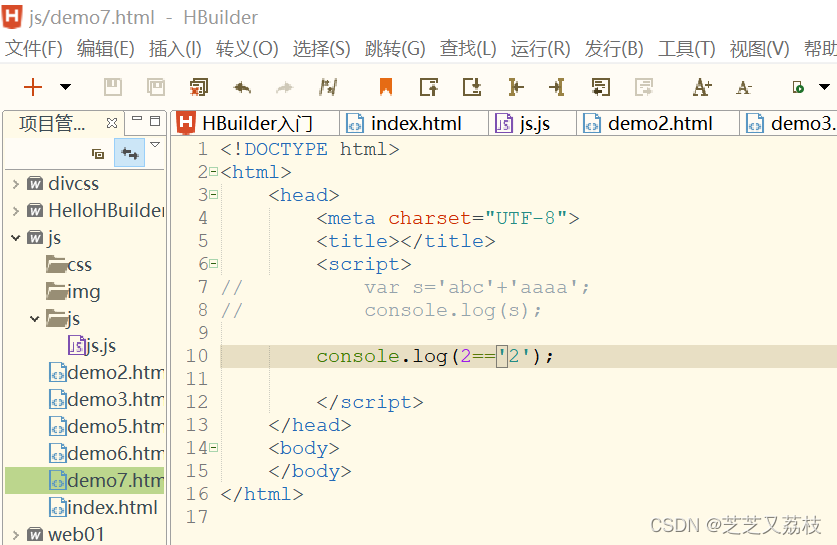Switch to the demo3 editor tab
This screenshot has width=837, height=545.
tap(789, 123)
